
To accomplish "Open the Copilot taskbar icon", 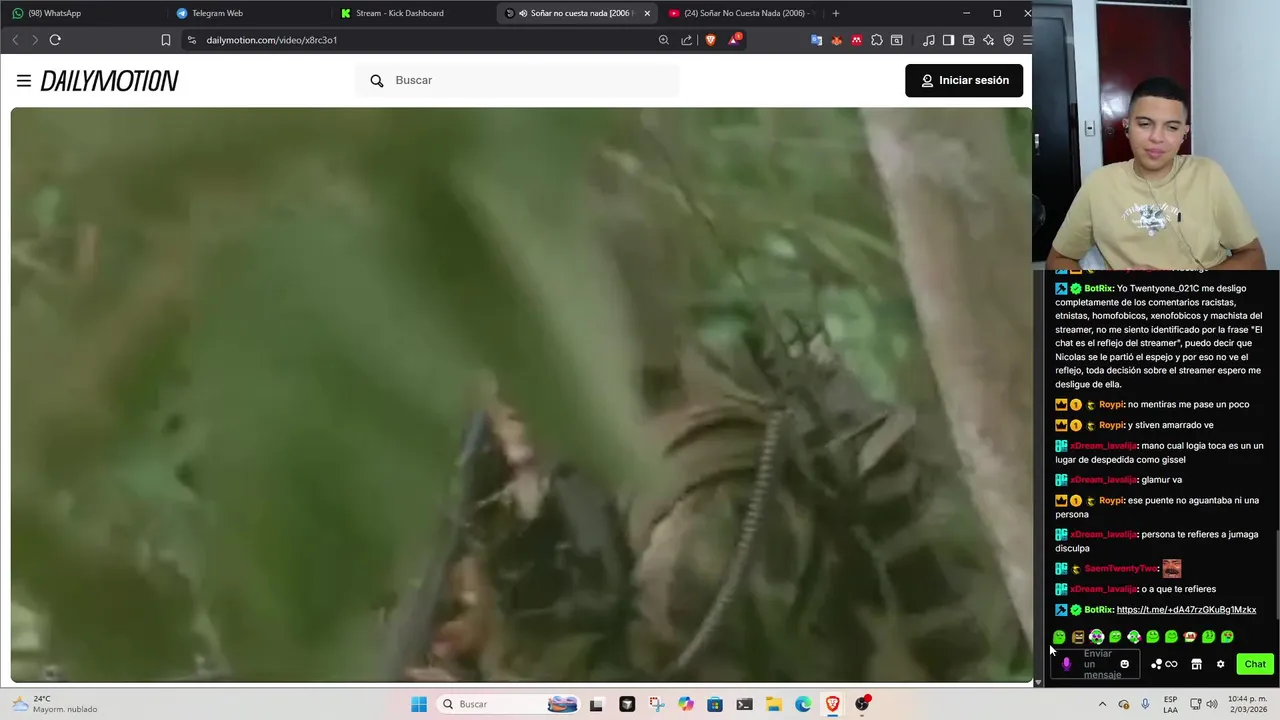I will click(686, 704).
